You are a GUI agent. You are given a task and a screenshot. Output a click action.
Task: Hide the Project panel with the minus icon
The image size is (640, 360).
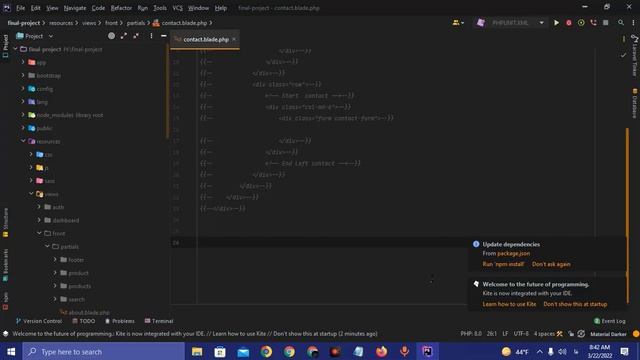163,36
